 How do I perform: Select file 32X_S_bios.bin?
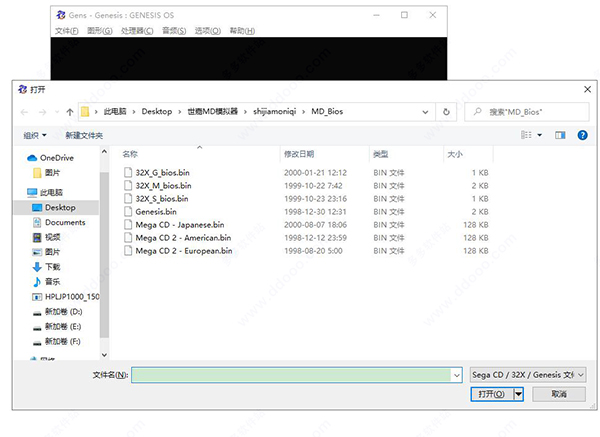pyautogui.click(x=162, y=199)
